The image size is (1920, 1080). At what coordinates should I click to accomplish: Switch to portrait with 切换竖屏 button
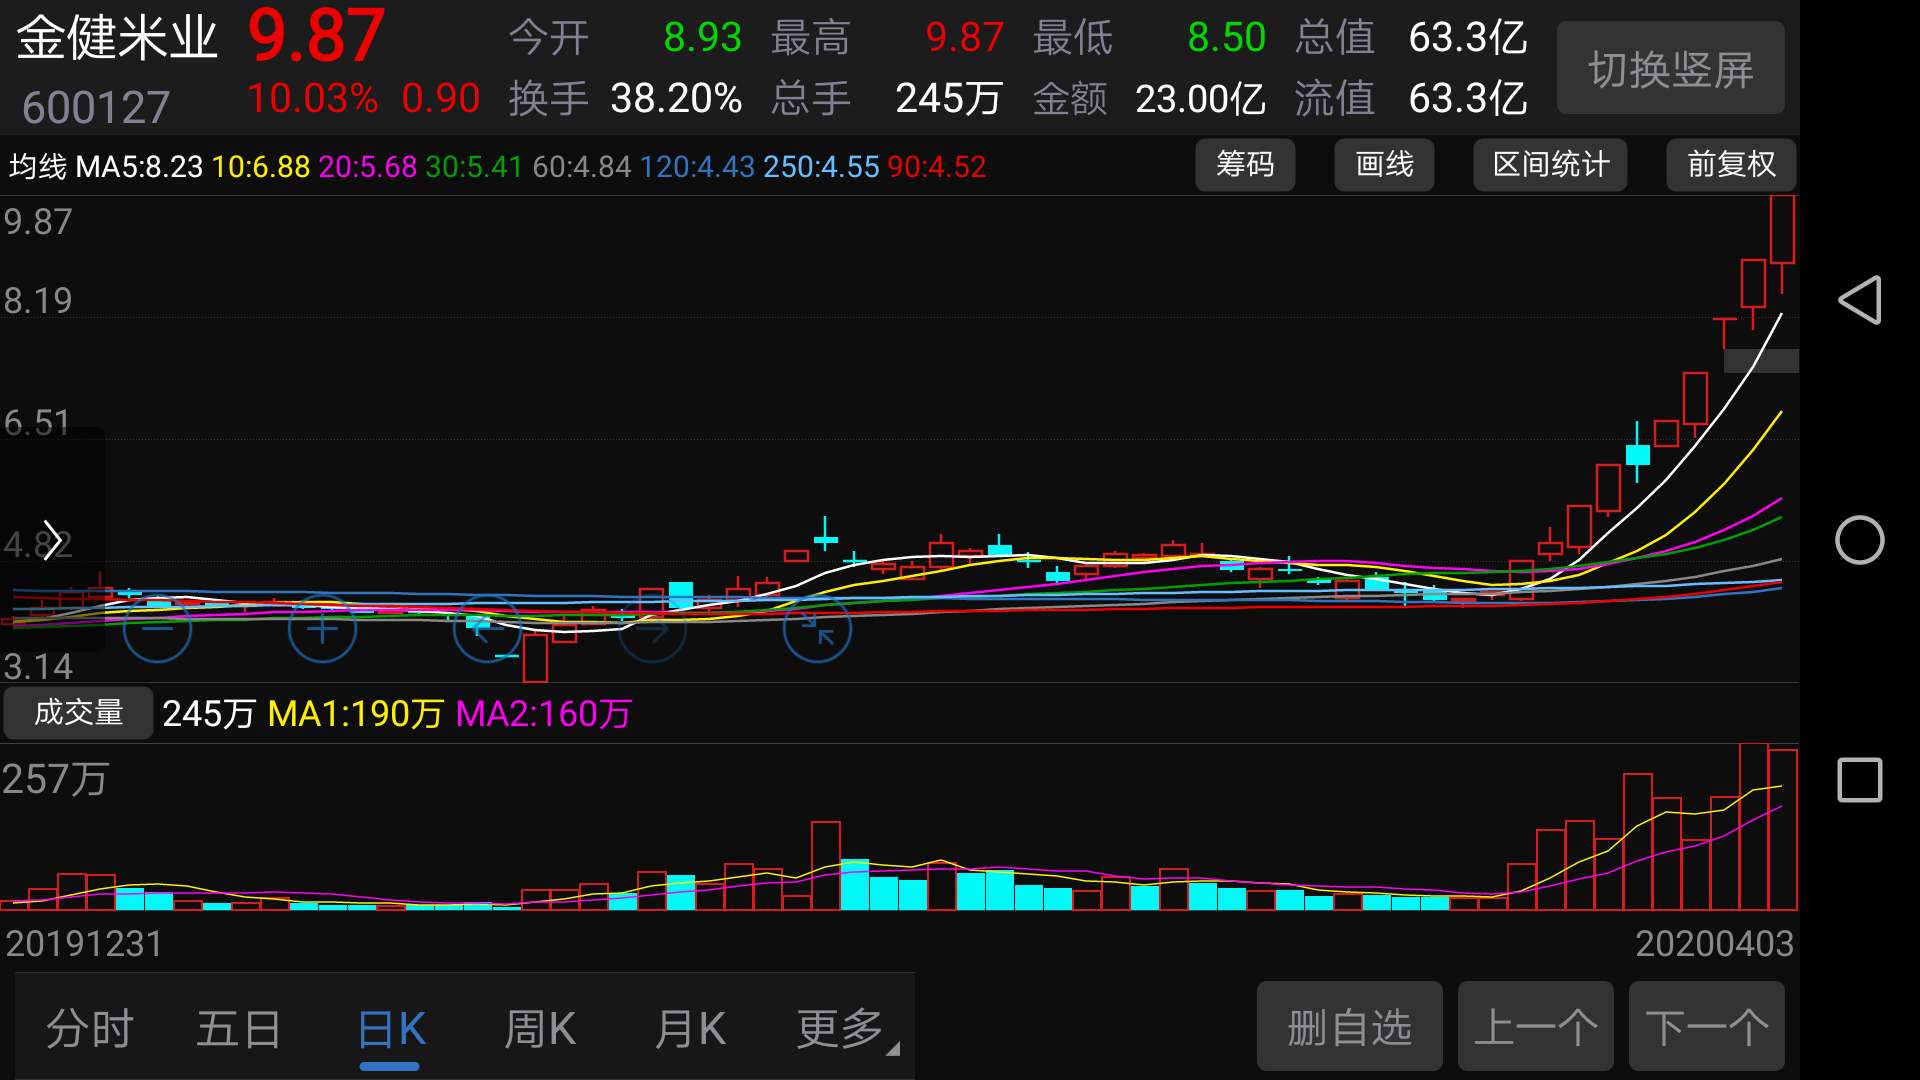(x=1671, y=68)
